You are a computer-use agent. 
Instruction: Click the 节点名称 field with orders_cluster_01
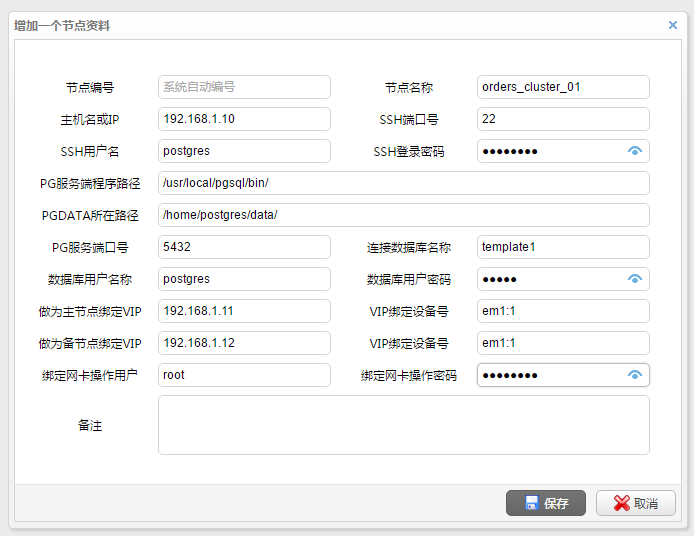pyautogui.click(x=563, y=87)
